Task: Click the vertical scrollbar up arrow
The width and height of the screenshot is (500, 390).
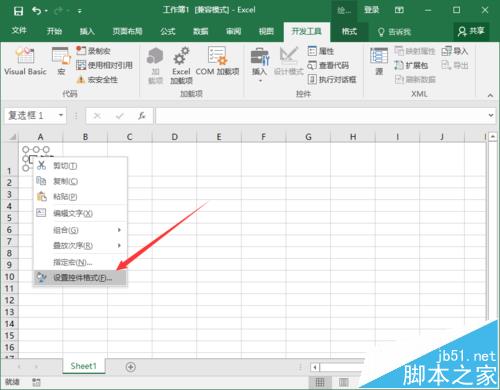Action: click(x=493, y=137)
